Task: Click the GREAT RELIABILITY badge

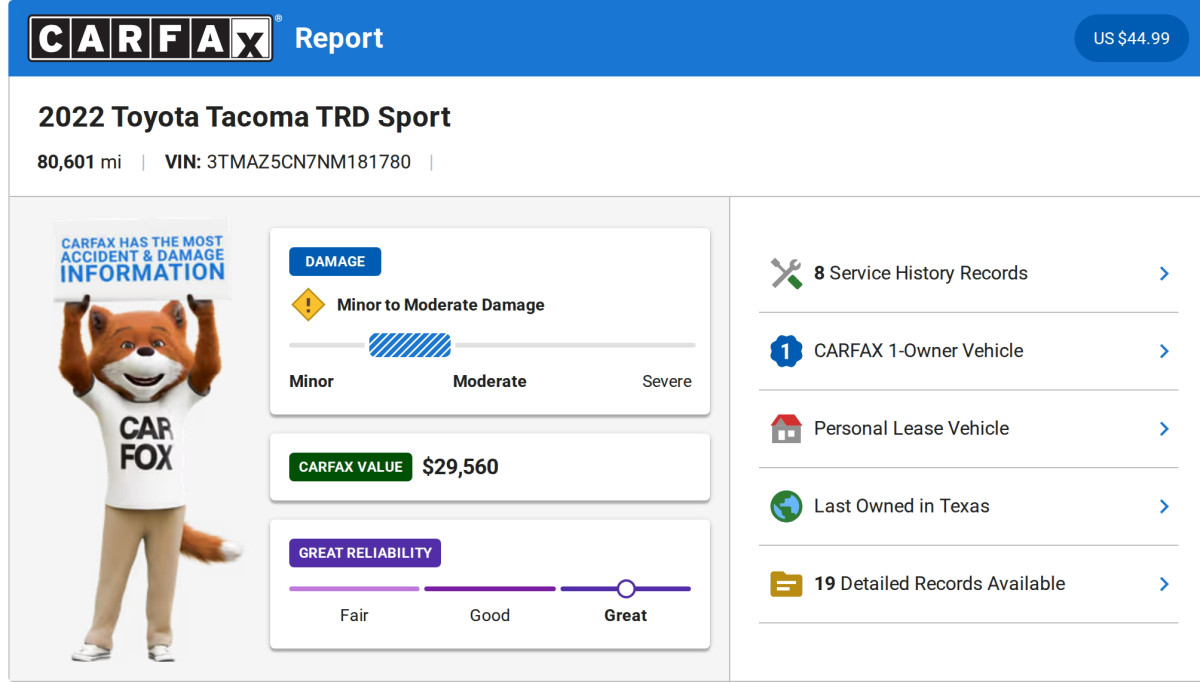Action: point(365,553)
